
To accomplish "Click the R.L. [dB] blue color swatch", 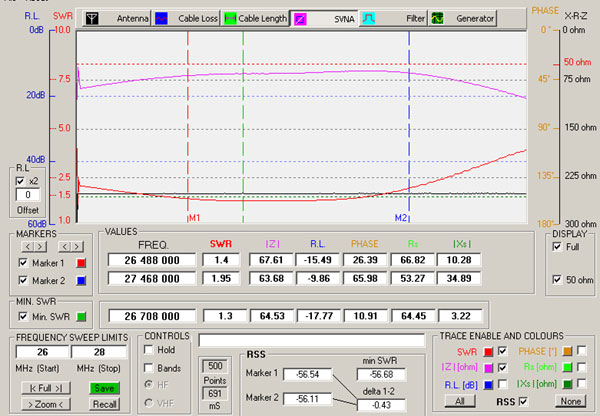I will pos(488,385).
